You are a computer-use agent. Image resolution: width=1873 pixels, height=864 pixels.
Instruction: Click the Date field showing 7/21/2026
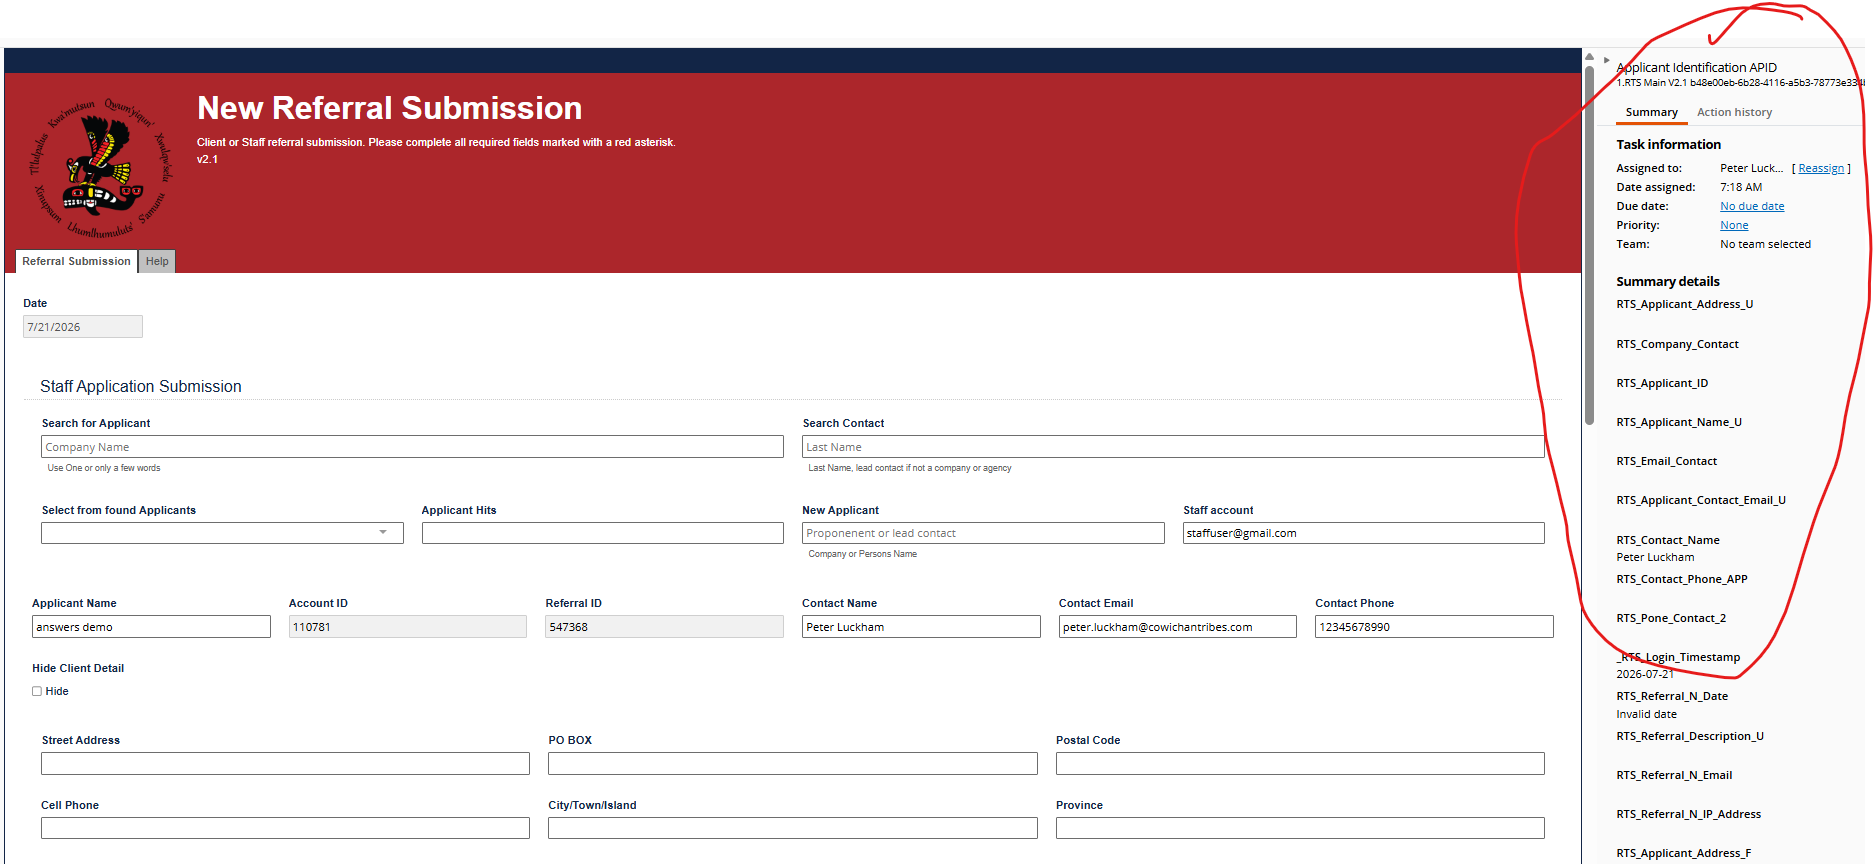[x=83, y=327]
